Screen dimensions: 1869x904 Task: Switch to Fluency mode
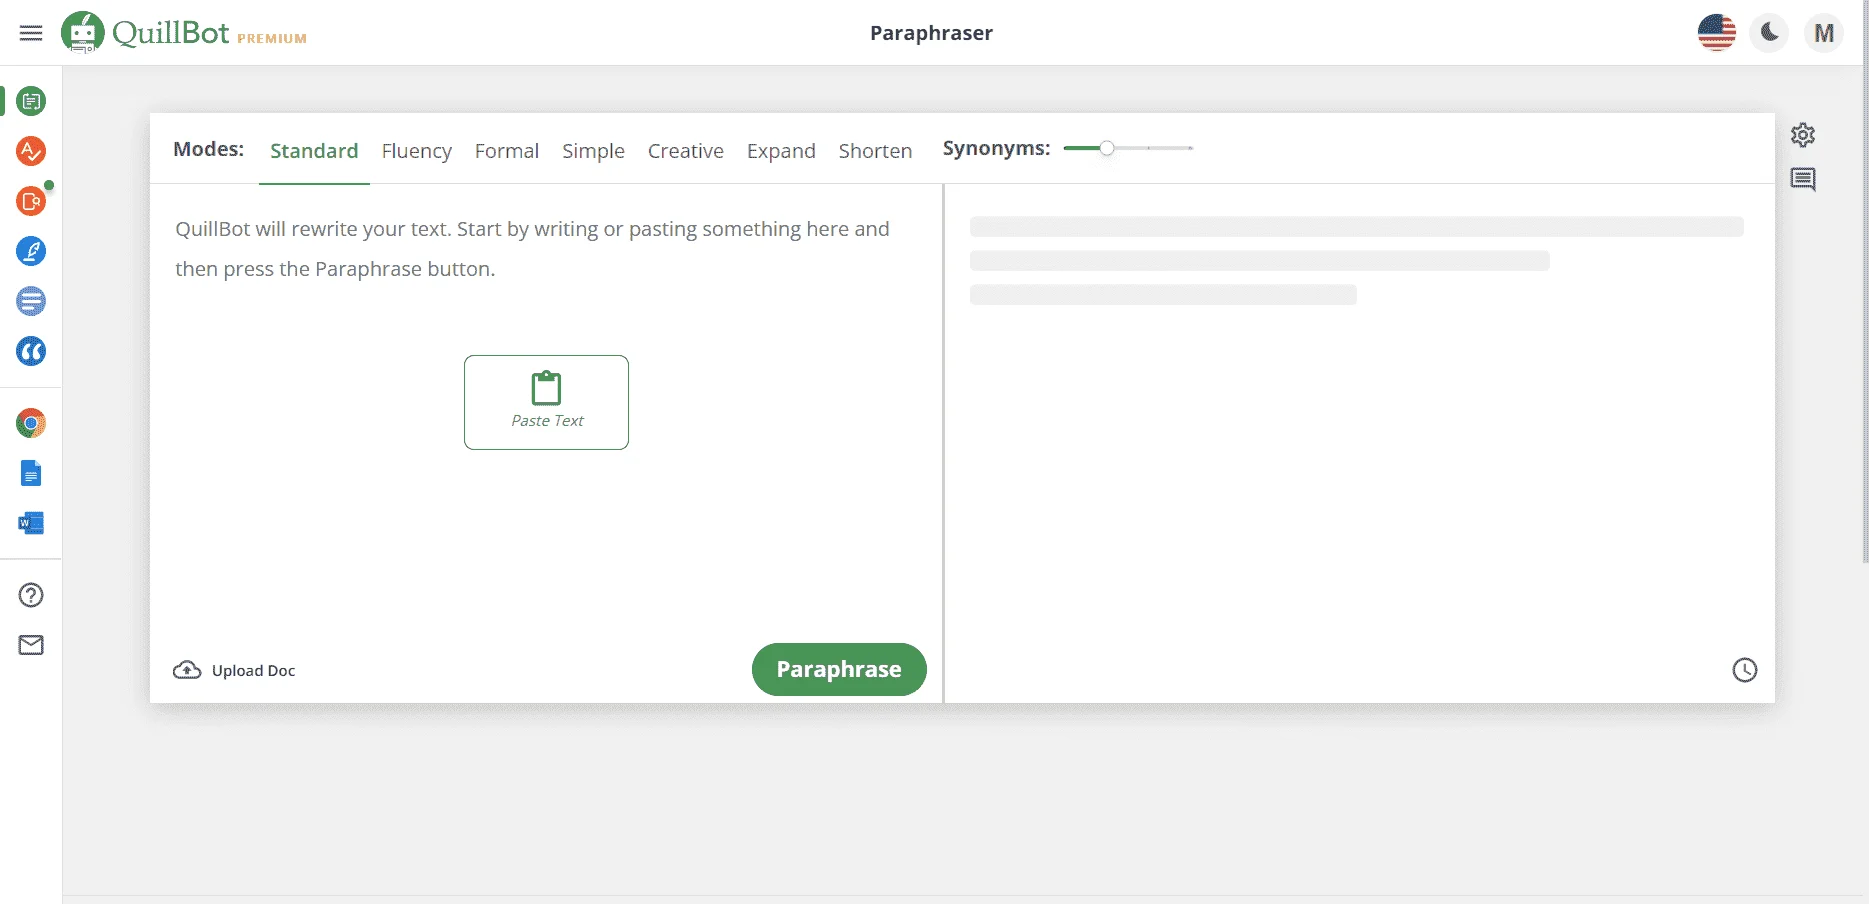pyautogui.click(x=417, y=151)
